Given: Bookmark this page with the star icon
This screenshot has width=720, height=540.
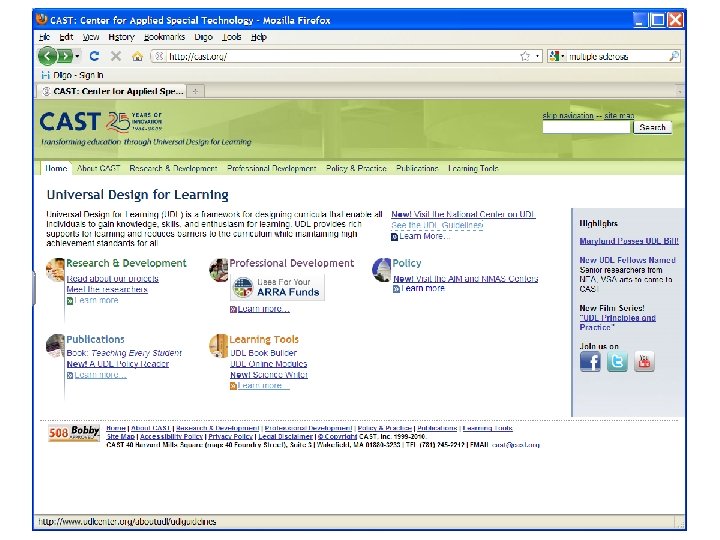Looking at the screenshot, I should tap(525, 56).
